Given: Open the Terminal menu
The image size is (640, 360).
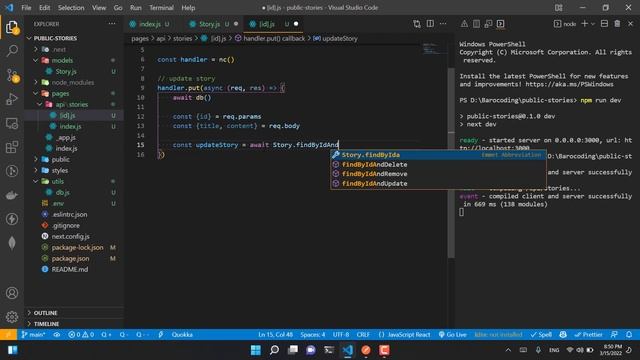Looking at the screenshot, I should [x=161, y=8].
